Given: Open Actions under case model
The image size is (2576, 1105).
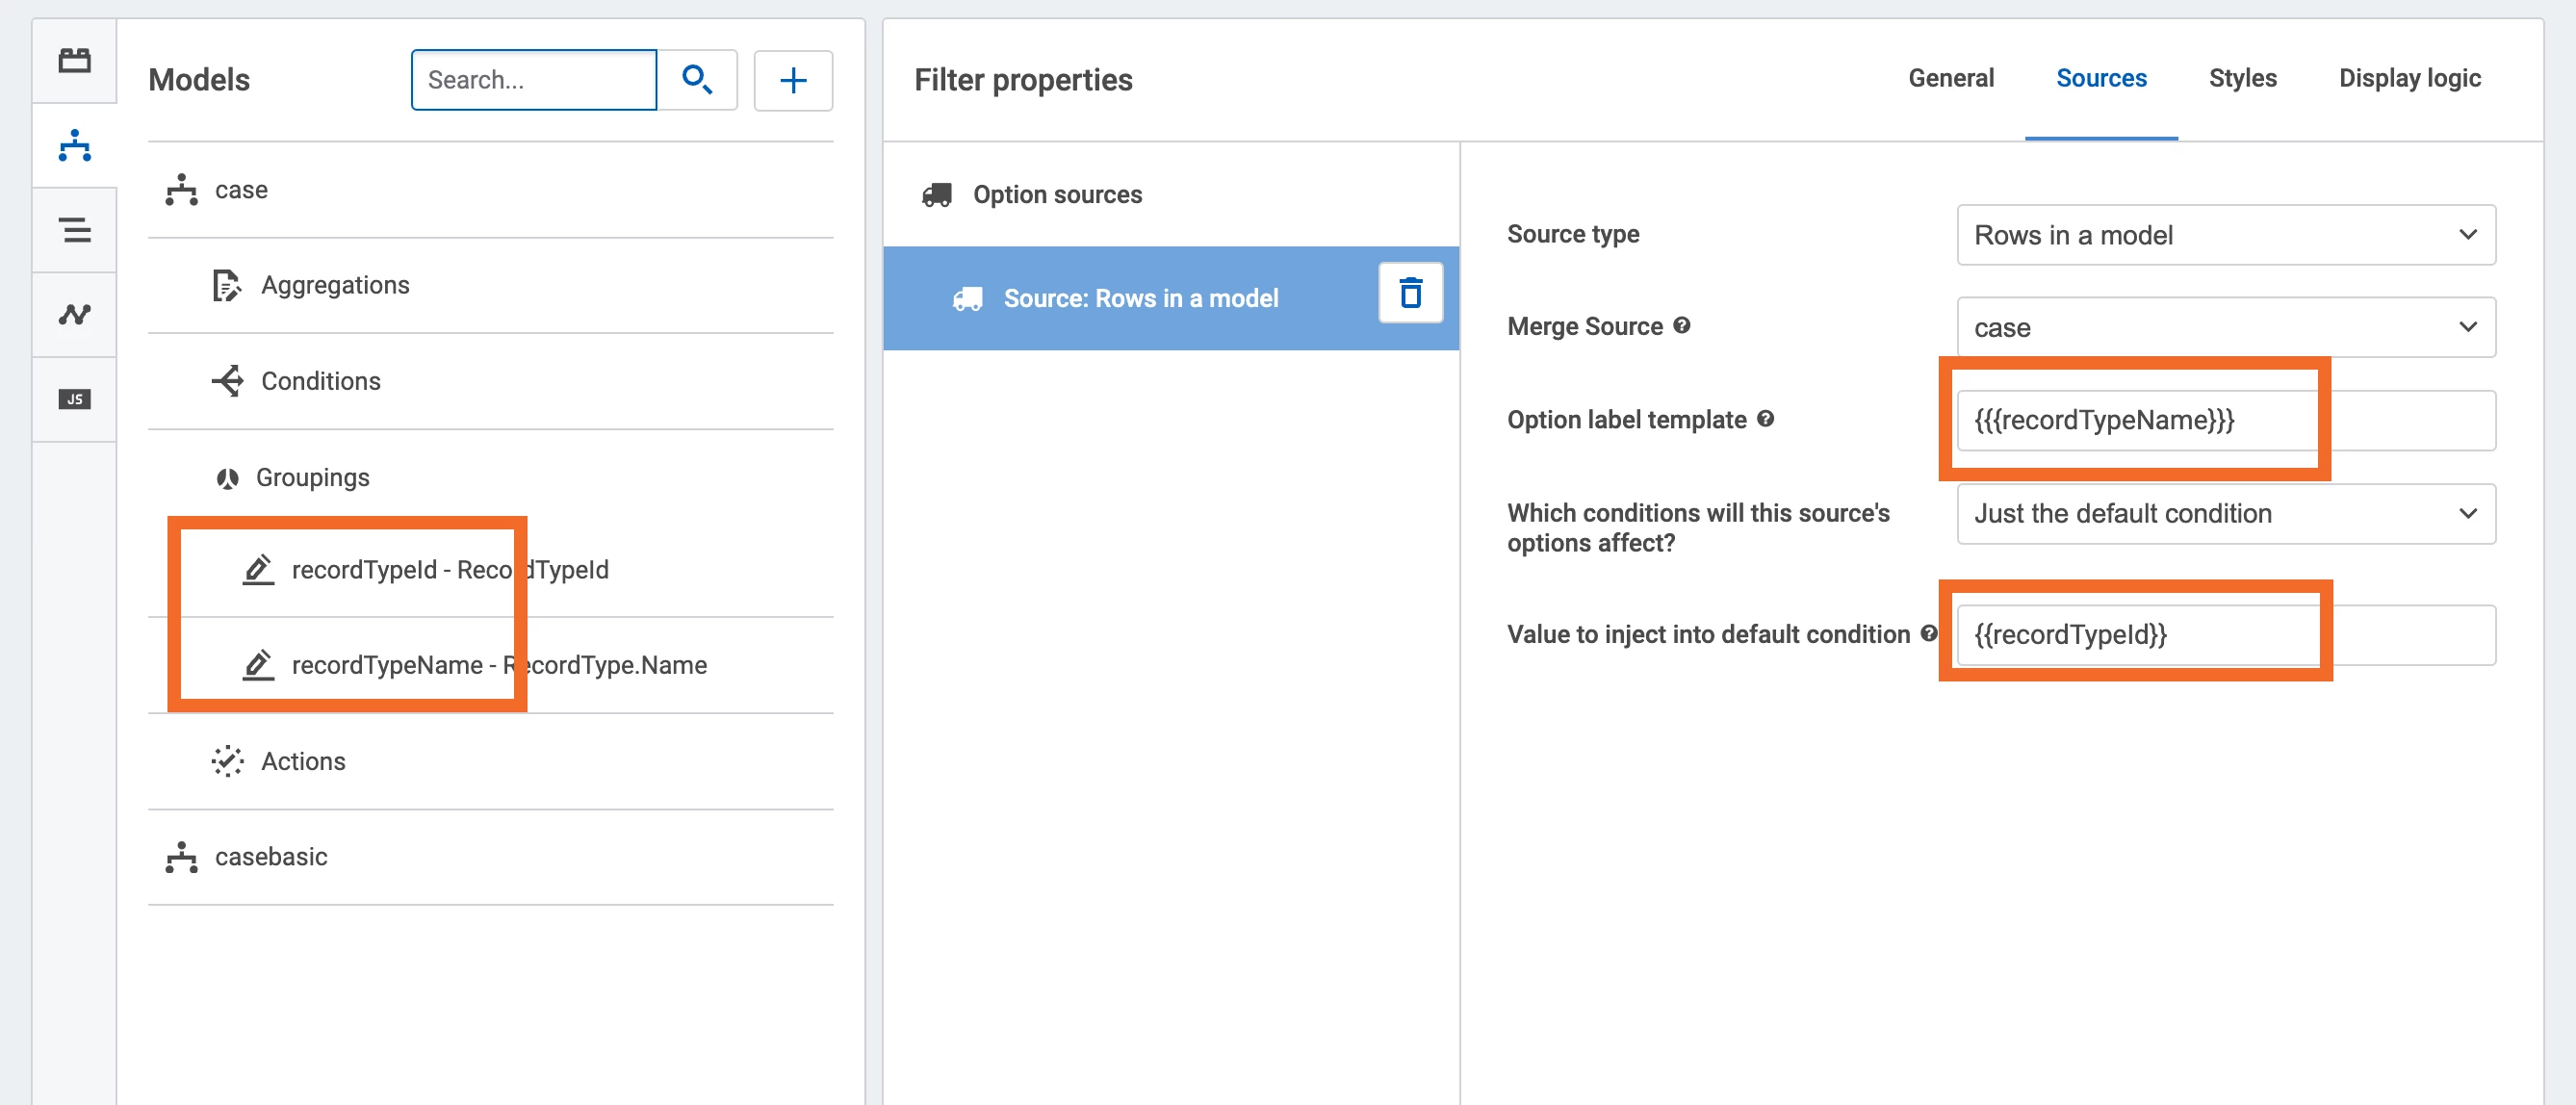Looking at the screenshot, I should tap(490, 761).
